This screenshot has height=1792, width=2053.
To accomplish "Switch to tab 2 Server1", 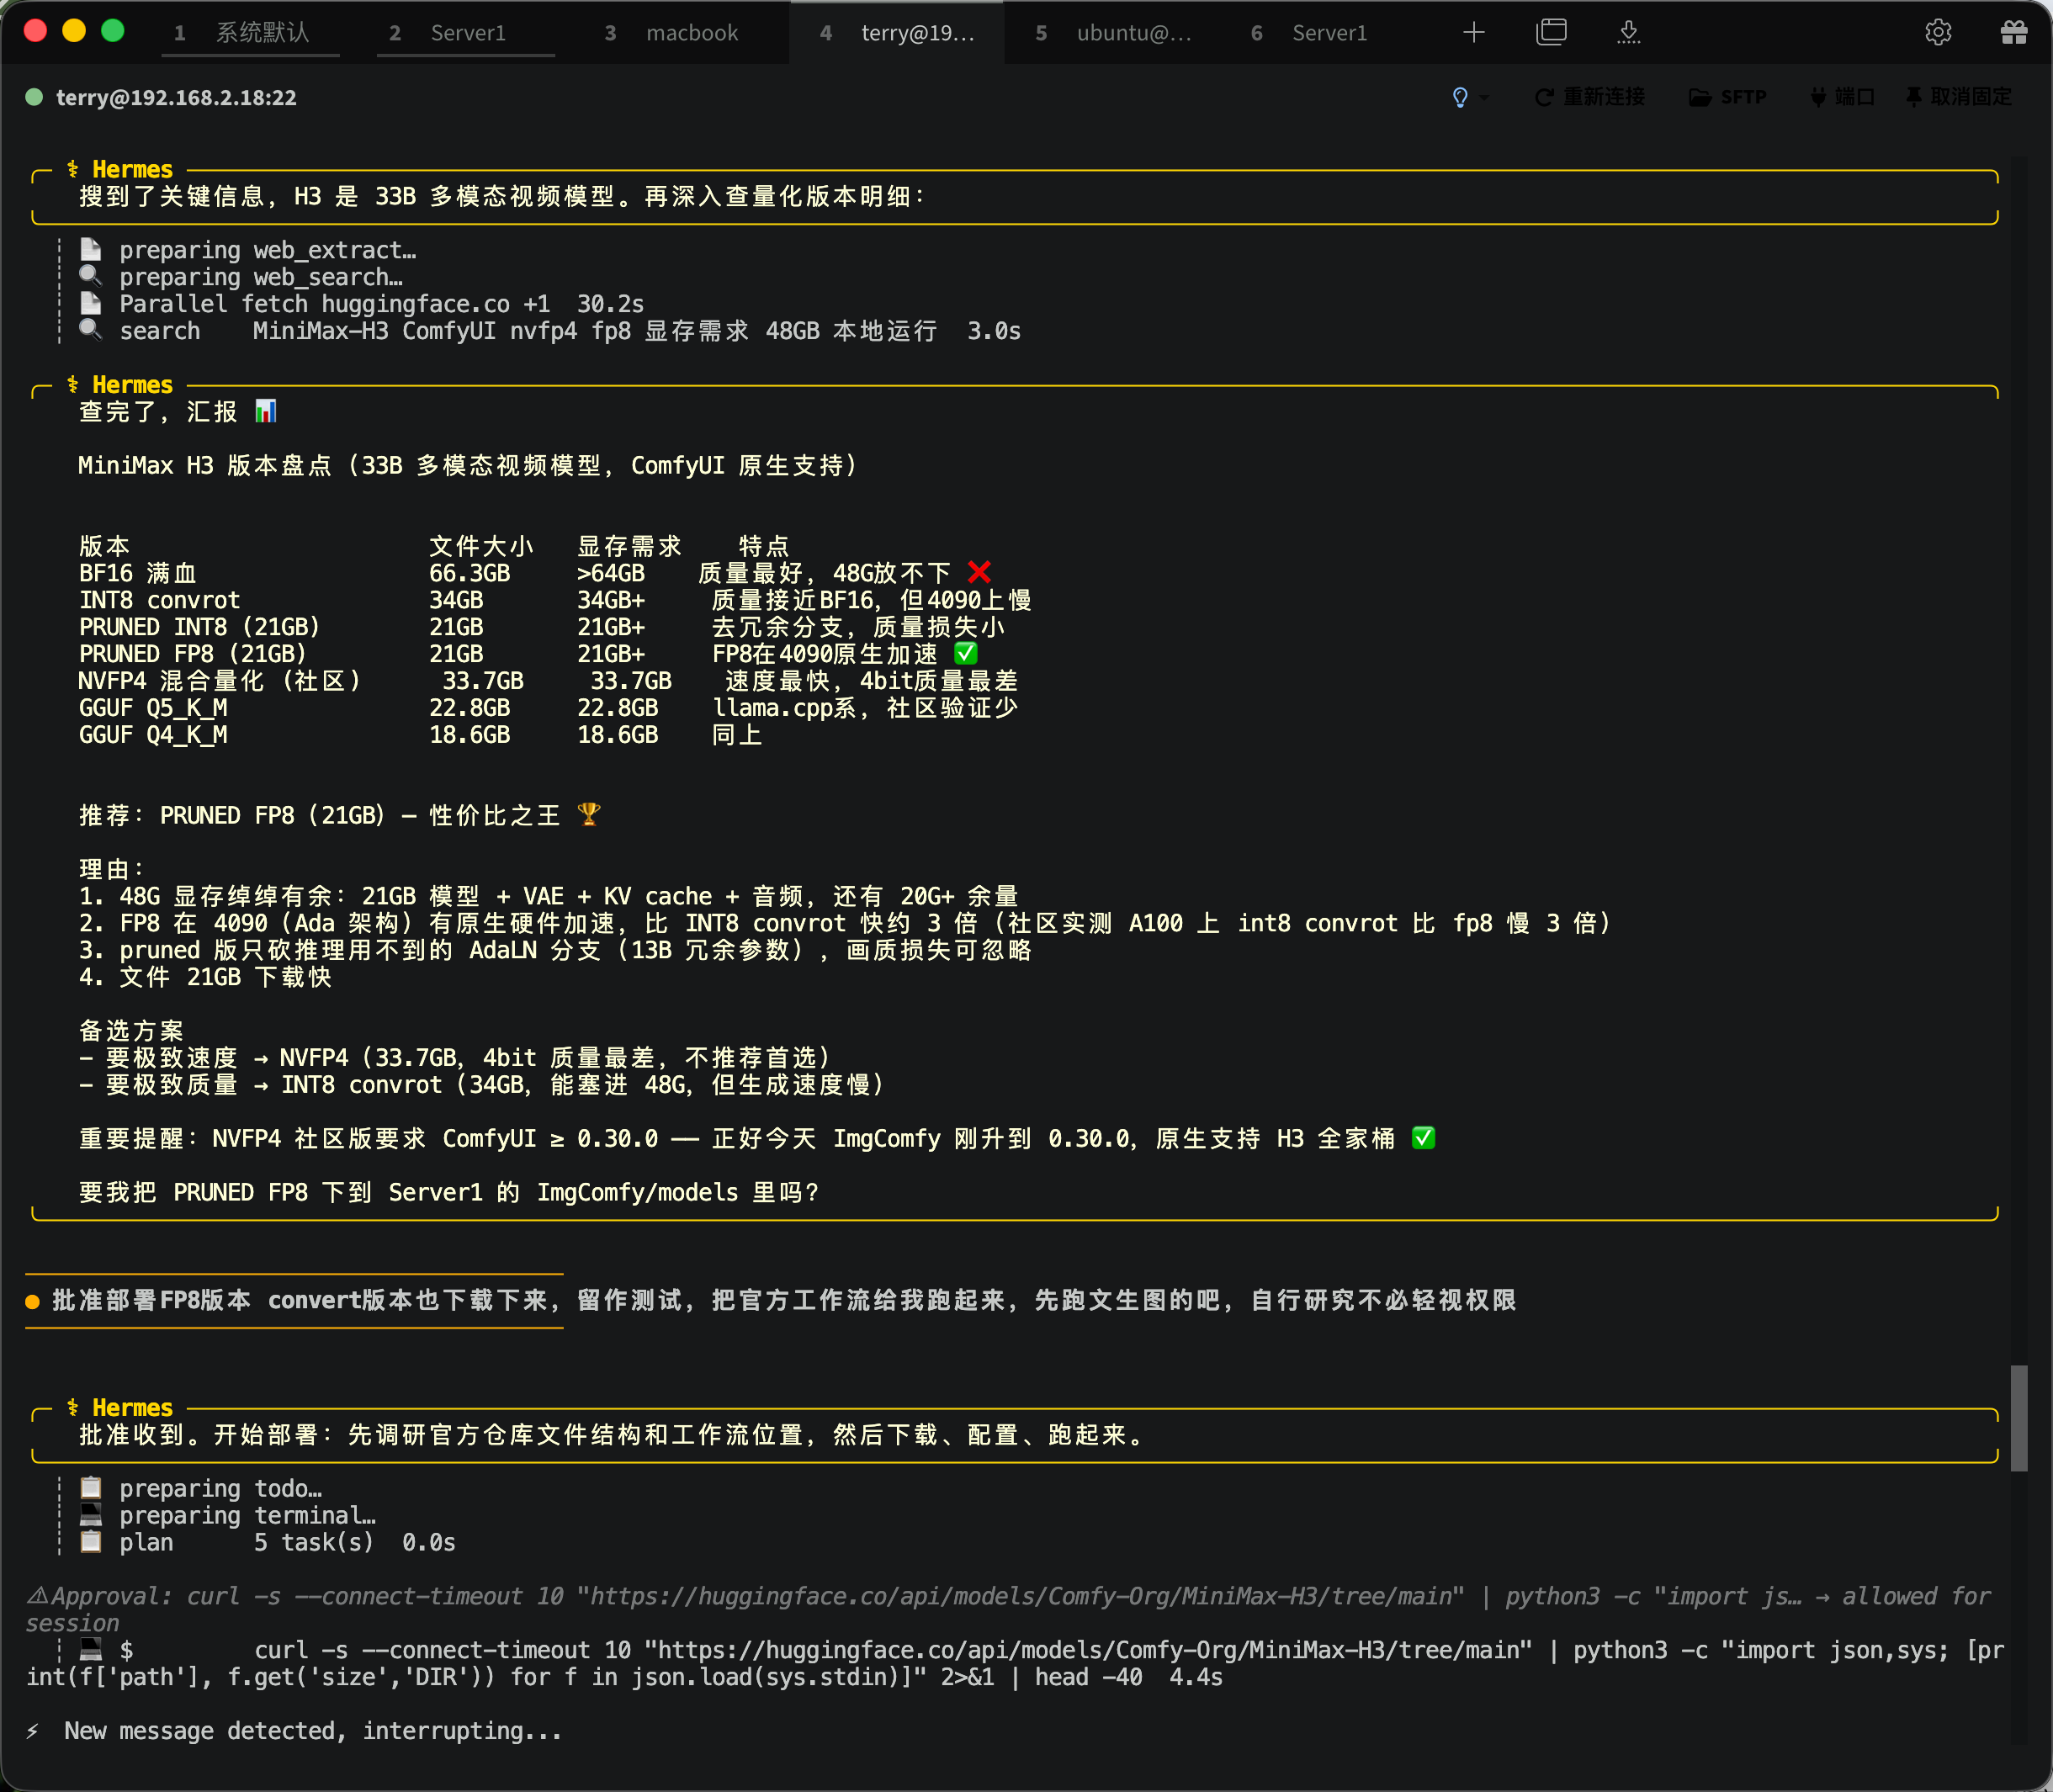I will coord(466,33).
